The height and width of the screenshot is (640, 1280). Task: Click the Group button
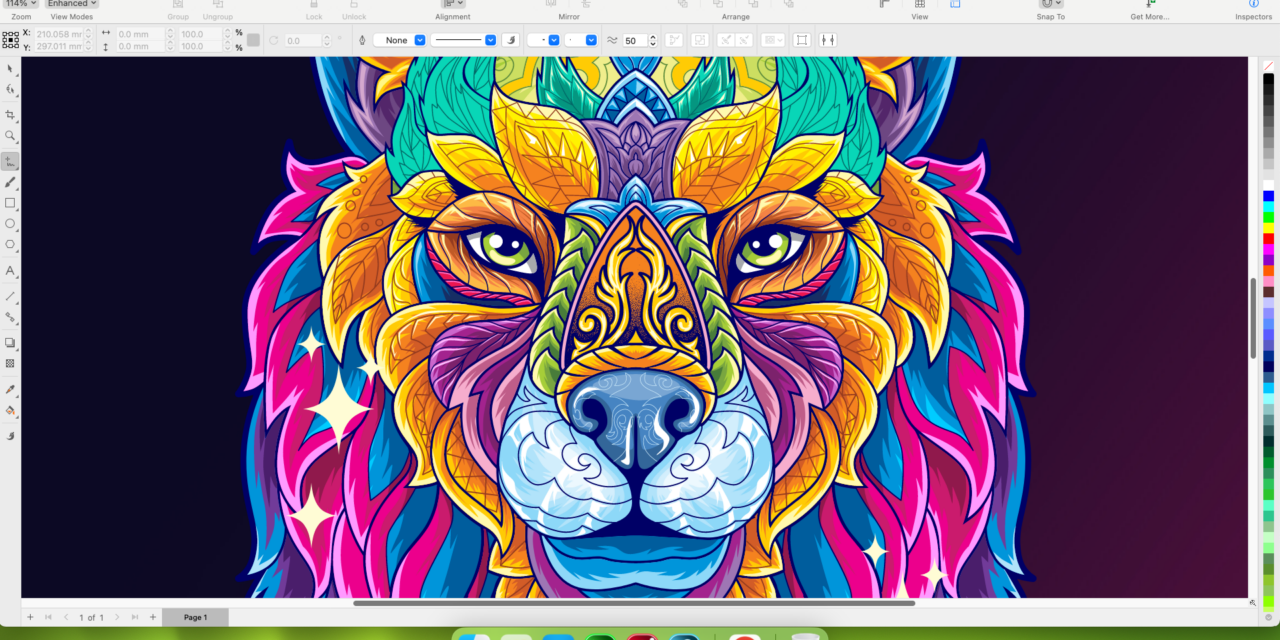coord(178,10)
